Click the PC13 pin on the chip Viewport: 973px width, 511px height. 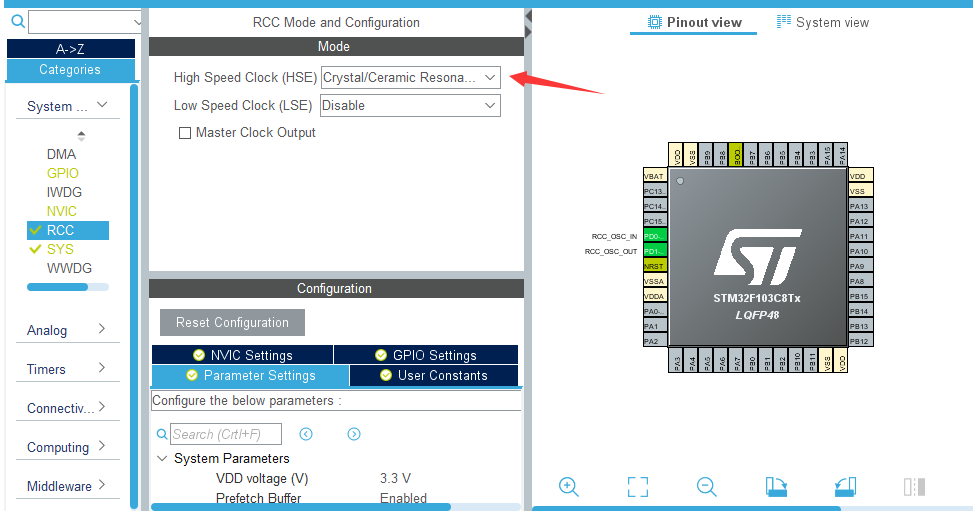pyautogui.click(x=655, y=191)
